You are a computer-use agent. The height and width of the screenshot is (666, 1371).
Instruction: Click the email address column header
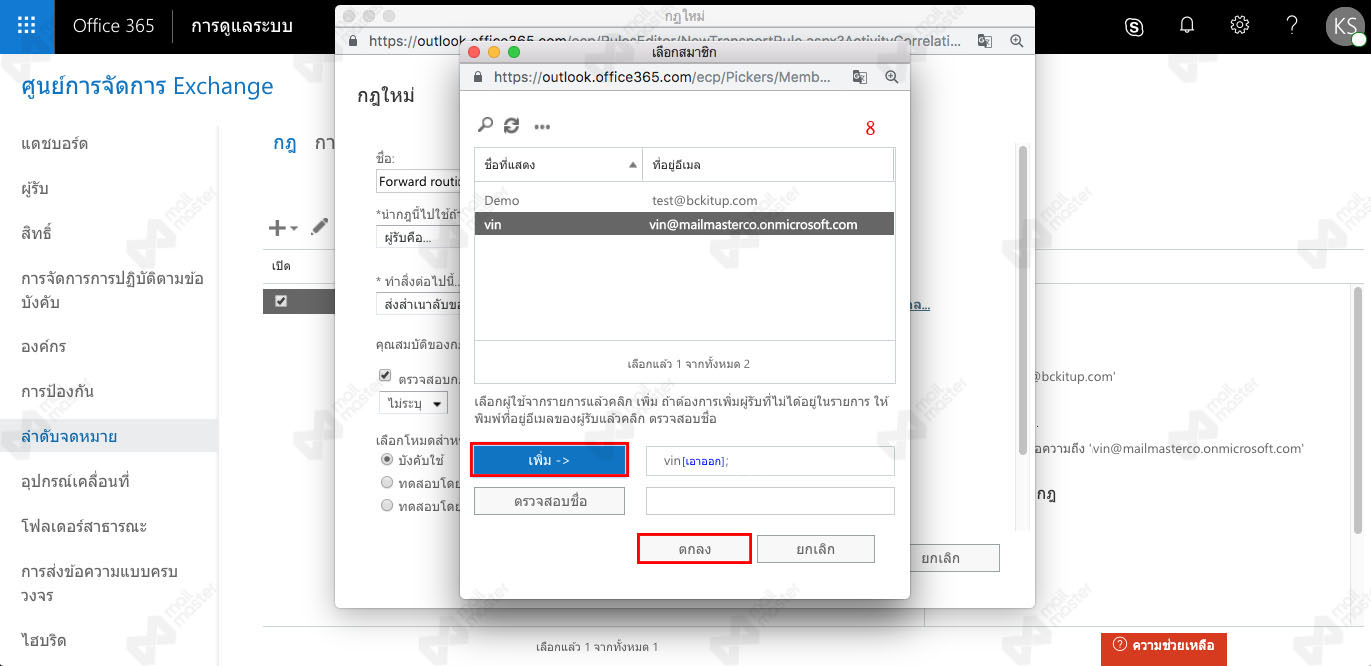(x=768, y=164)
